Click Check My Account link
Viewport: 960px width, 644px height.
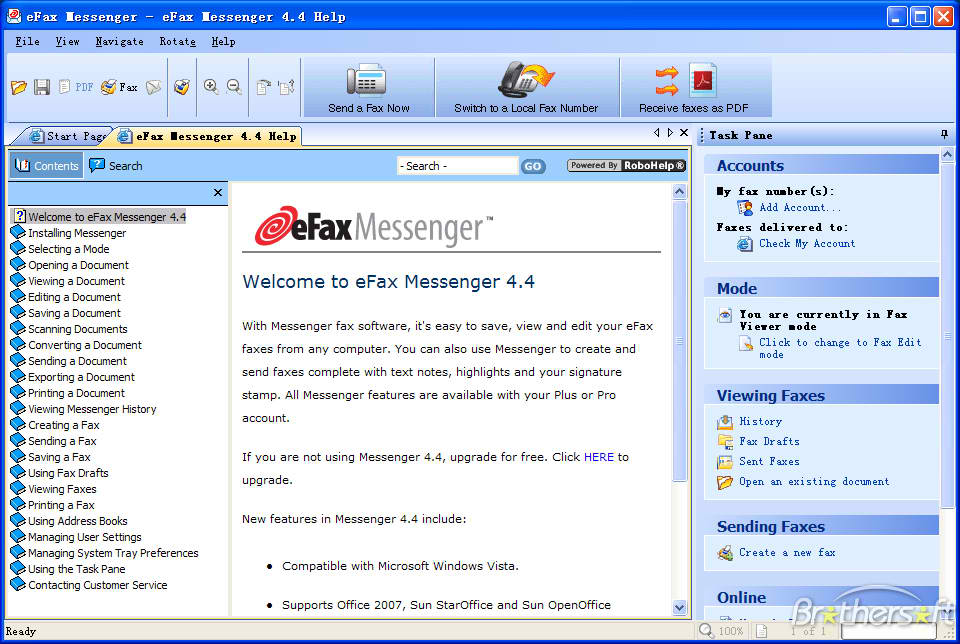807,243
